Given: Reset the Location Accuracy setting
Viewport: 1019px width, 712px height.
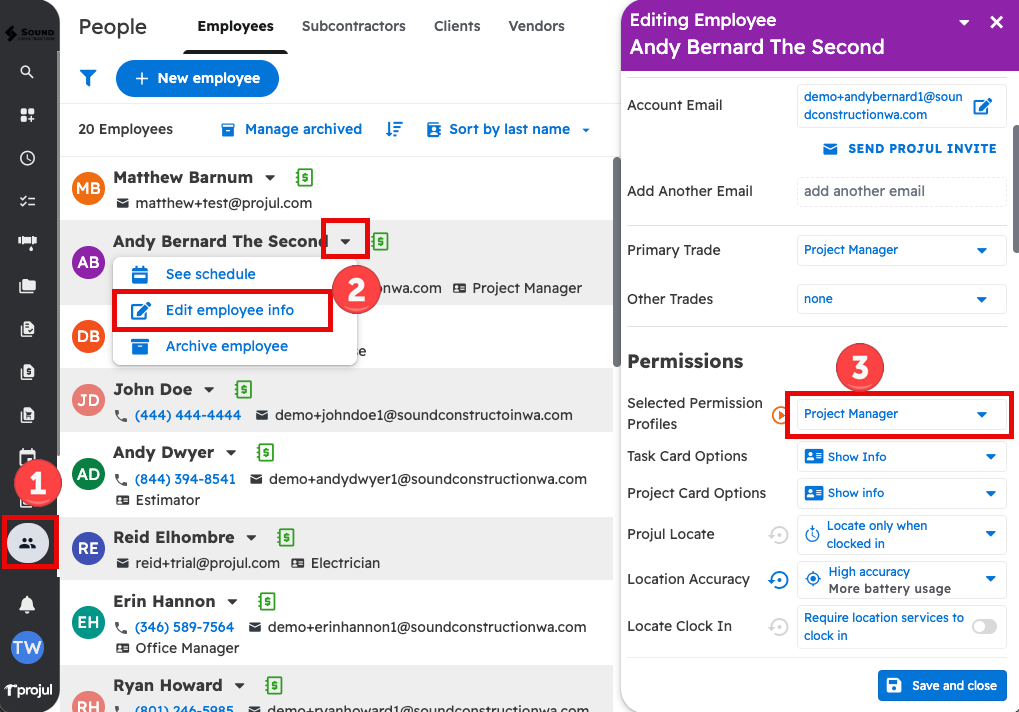Looking at the screenshot, I should point(778,579).
